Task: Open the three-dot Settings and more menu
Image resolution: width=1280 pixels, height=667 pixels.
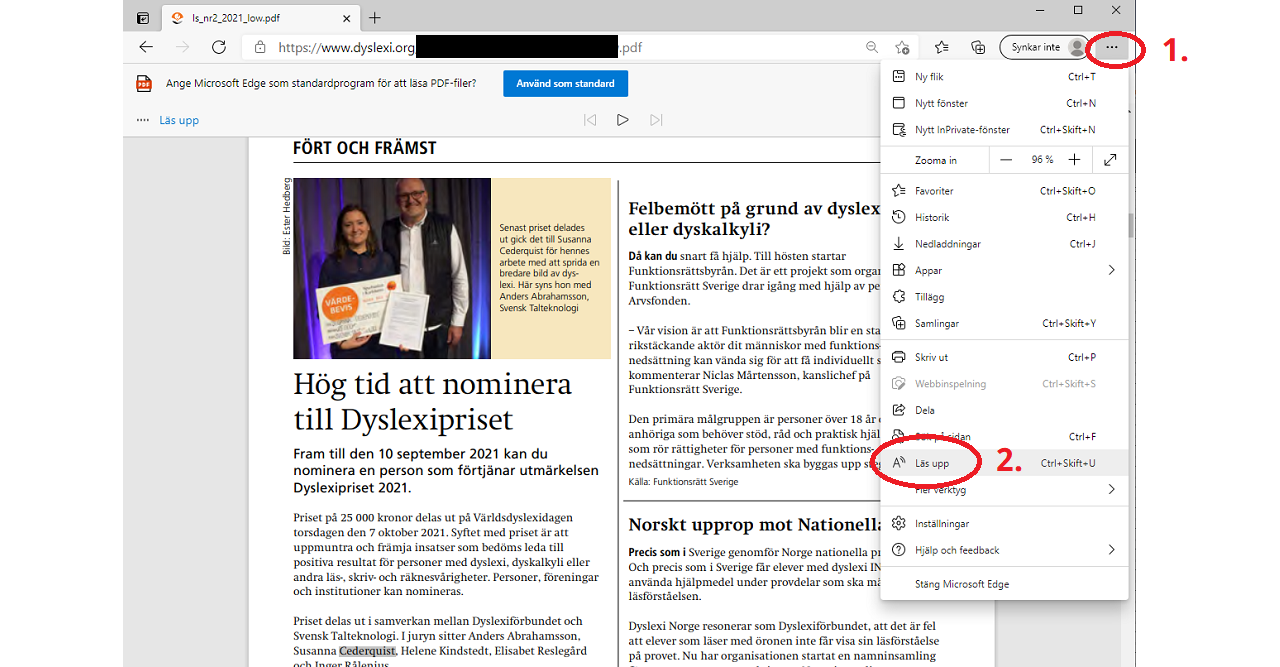Action: click(x=1112, y=47)
